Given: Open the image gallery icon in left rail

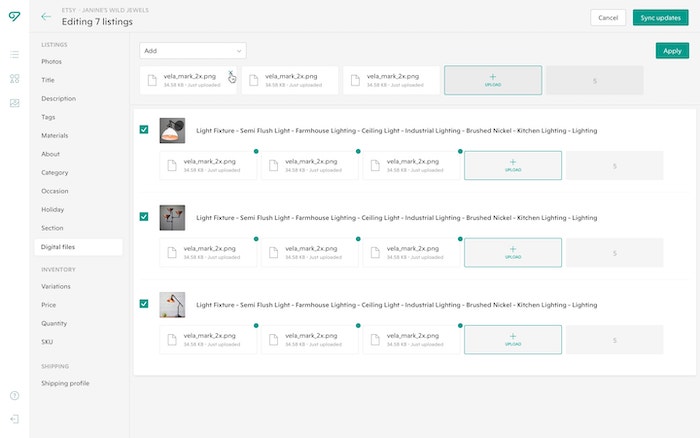Looking at the screenshot, I should [x=14, y=103].
